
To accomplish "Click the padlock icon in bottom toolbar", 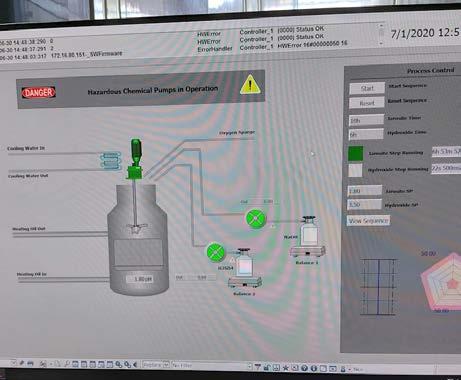I will click(267, 367).
